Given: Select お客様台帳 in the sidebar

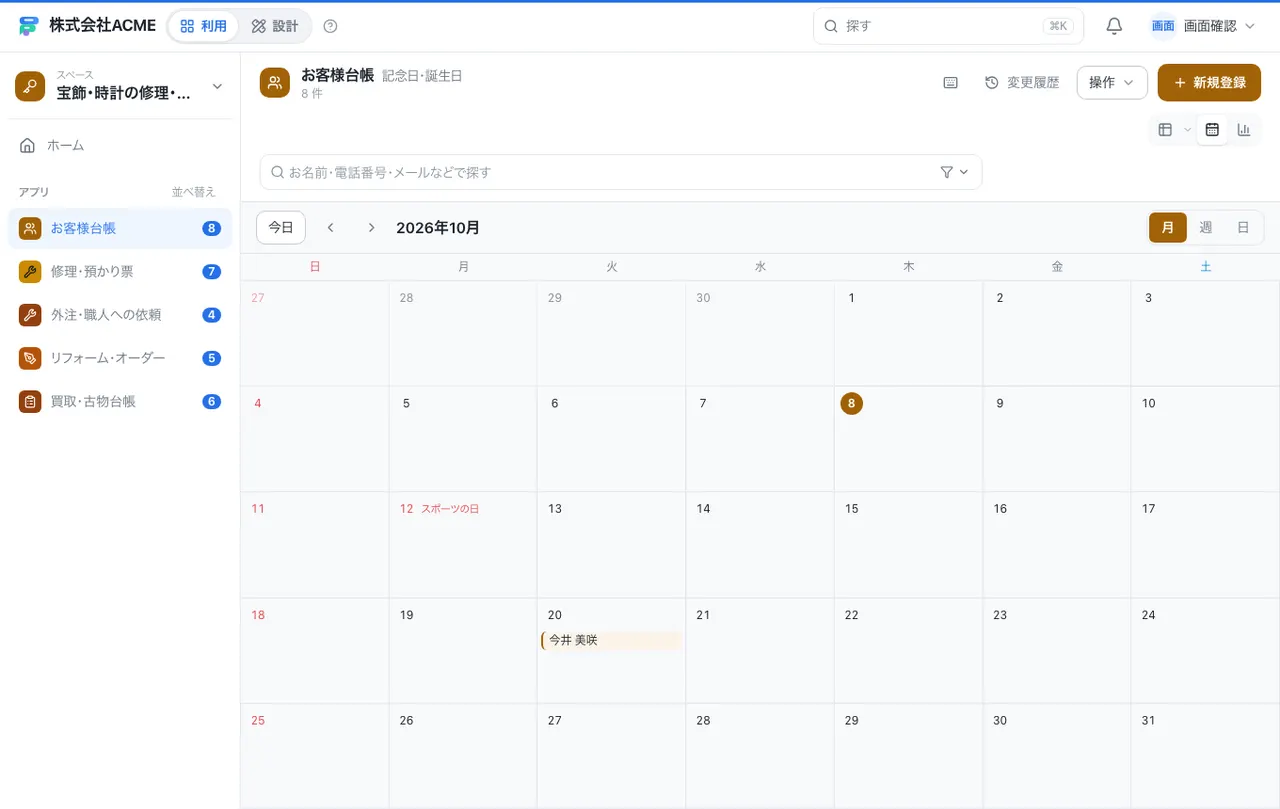Looking at the screenshot, I should pos(120,228).
